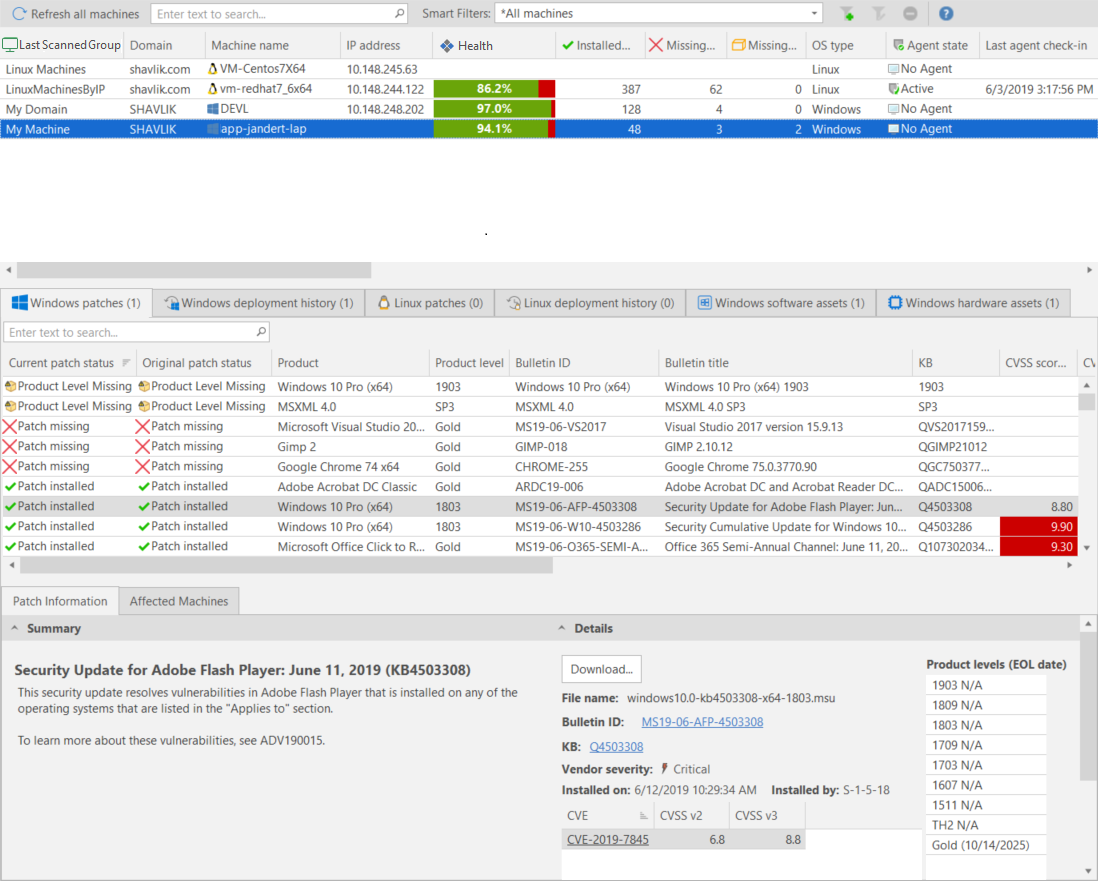Click the Installed column green check icon

pyautogui.click(x=567, y=46)
